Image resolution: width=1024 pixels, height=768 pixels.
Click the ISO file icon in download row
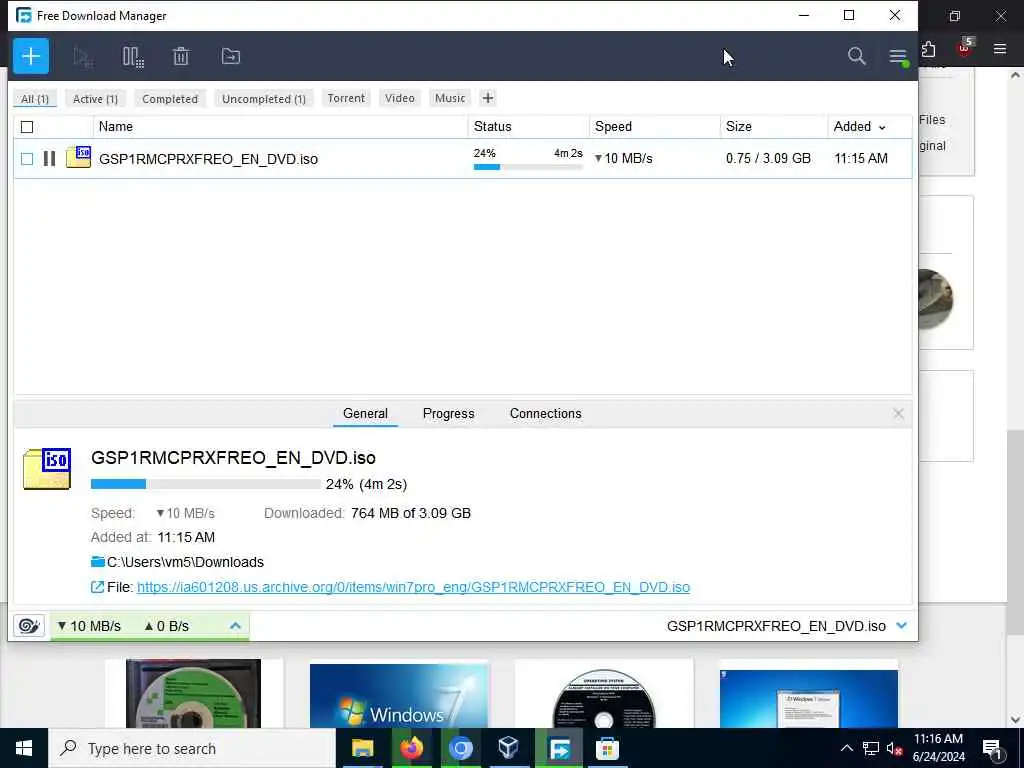78,157
